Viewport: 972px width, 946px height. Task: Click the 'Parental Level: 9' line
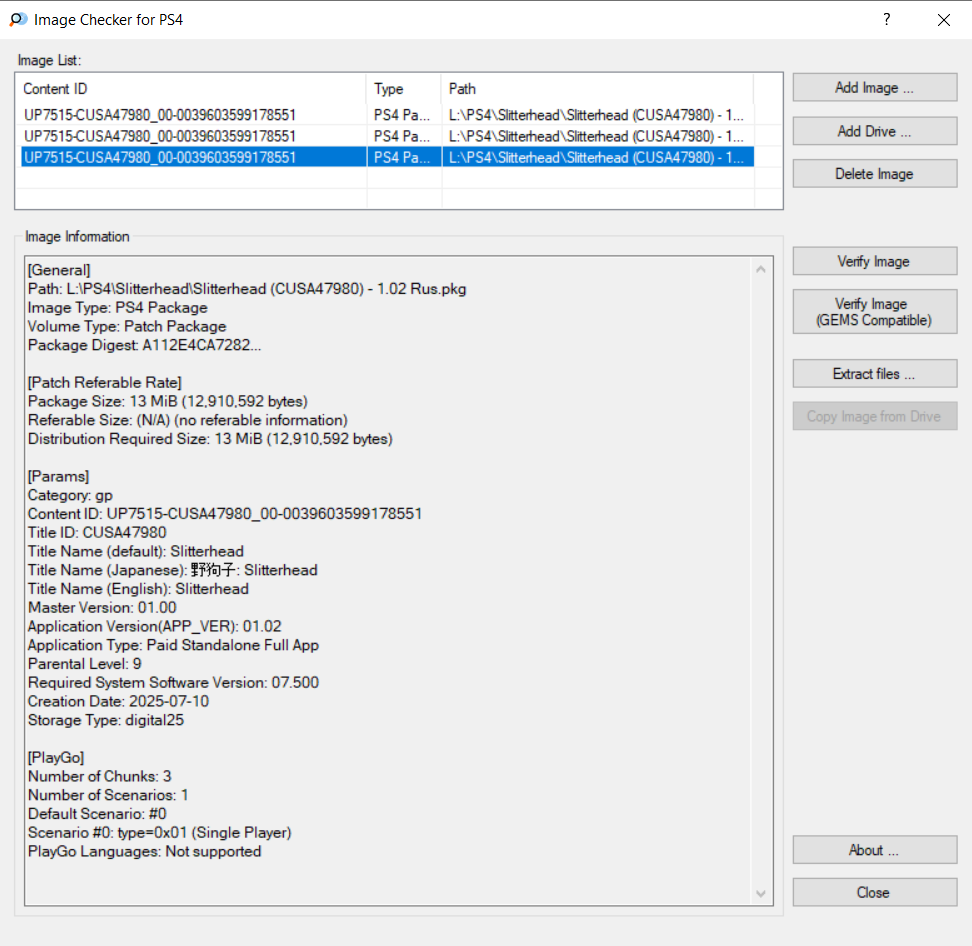coord(85,664)
